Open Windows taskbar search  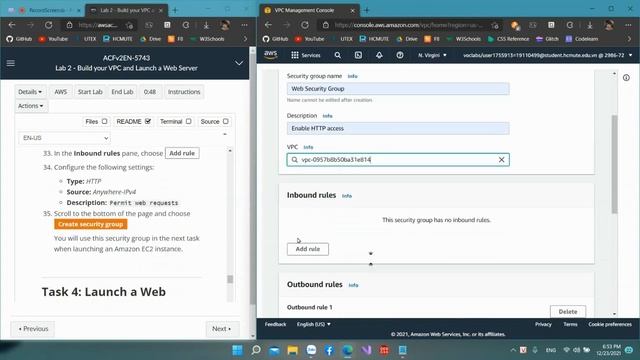coord(256,350)
